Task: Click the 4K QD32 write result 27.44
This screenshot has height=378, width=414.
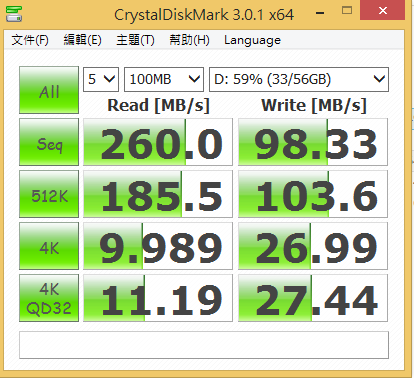Action: [x=313, y=298]
